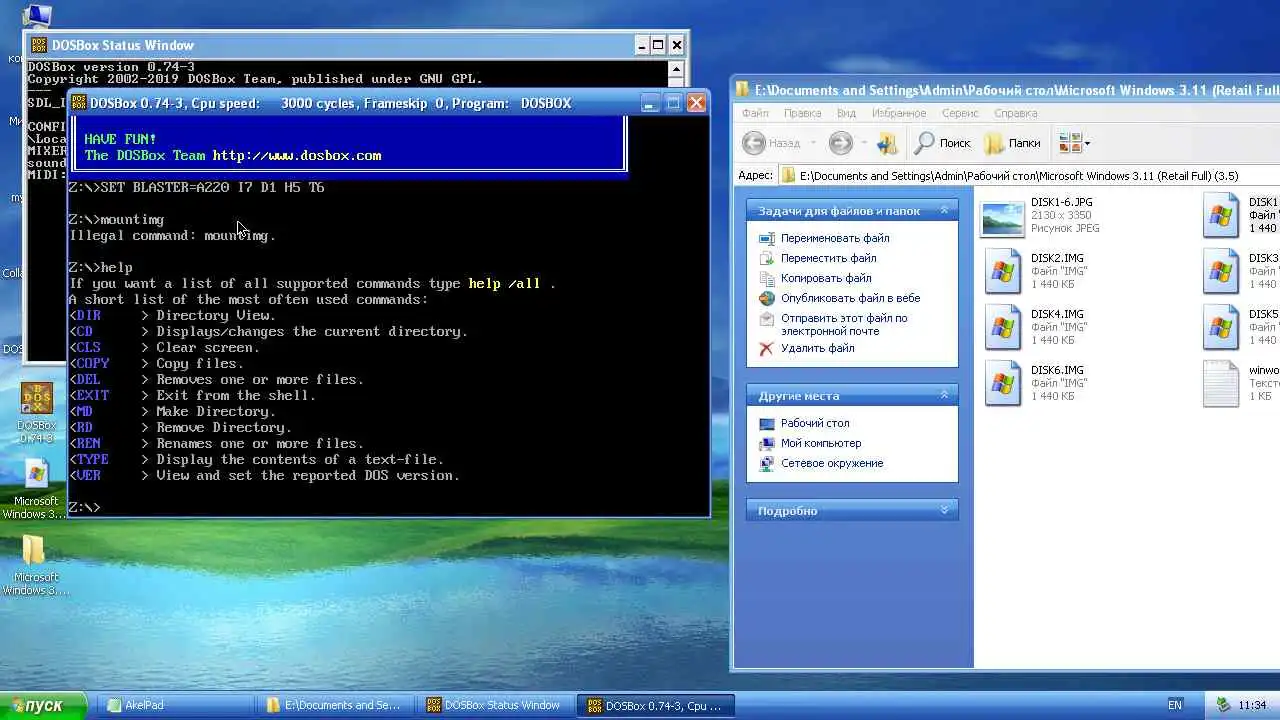This screenshot has height=720, width=1280.
Task: Click the system tray icon beside the clock
Action: (1223, 705)
